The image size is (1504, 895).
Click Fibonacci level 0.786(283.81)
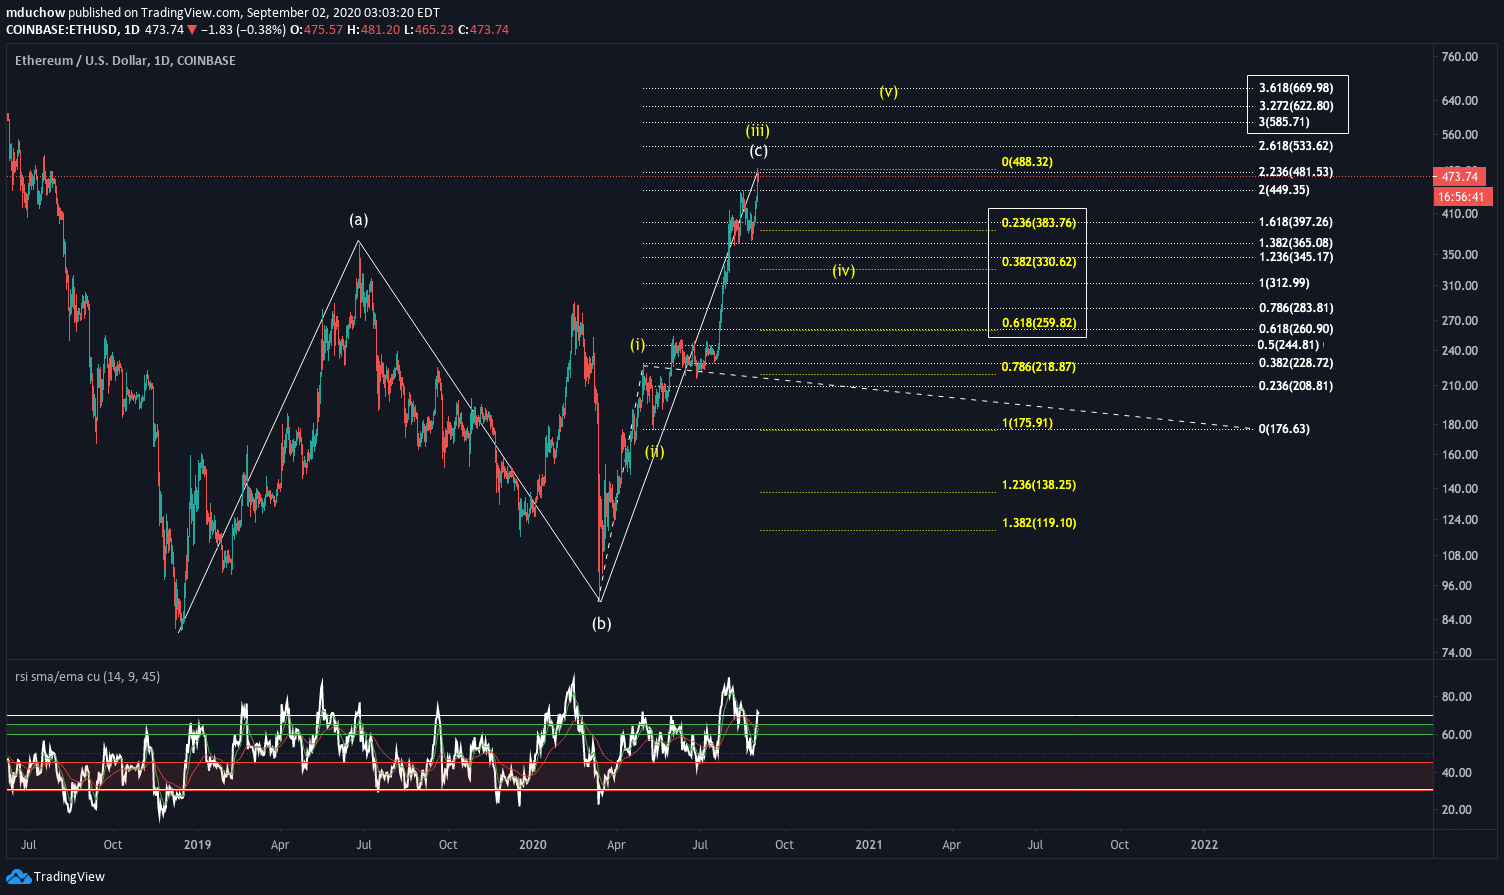point(1296,308)
